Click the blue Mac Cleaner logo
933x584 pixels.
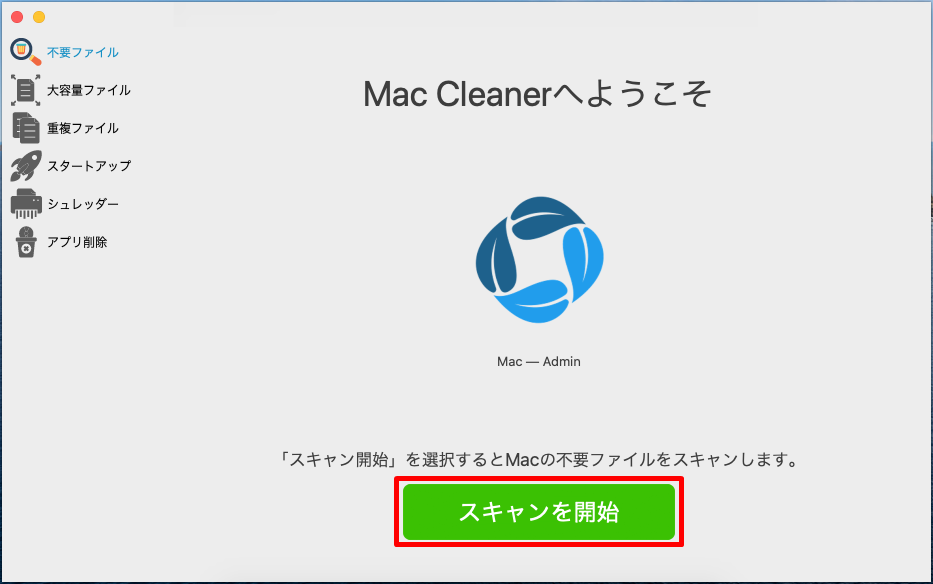click(x=539, y=260)
